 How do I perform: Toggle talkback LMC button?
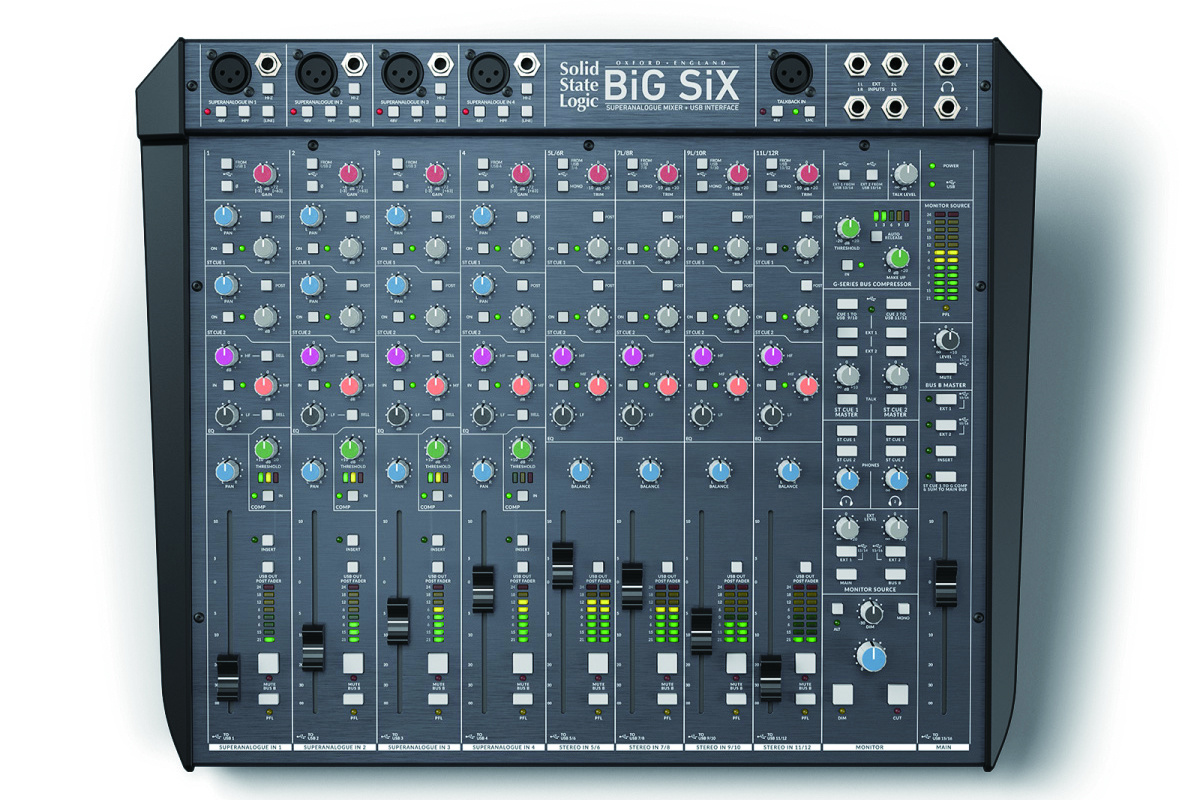812,111
